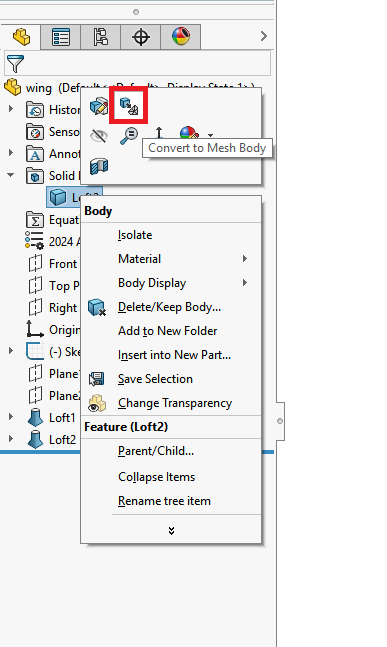Select the Loft1 feature icon
The image size is (387, 647).
point(35,418)
